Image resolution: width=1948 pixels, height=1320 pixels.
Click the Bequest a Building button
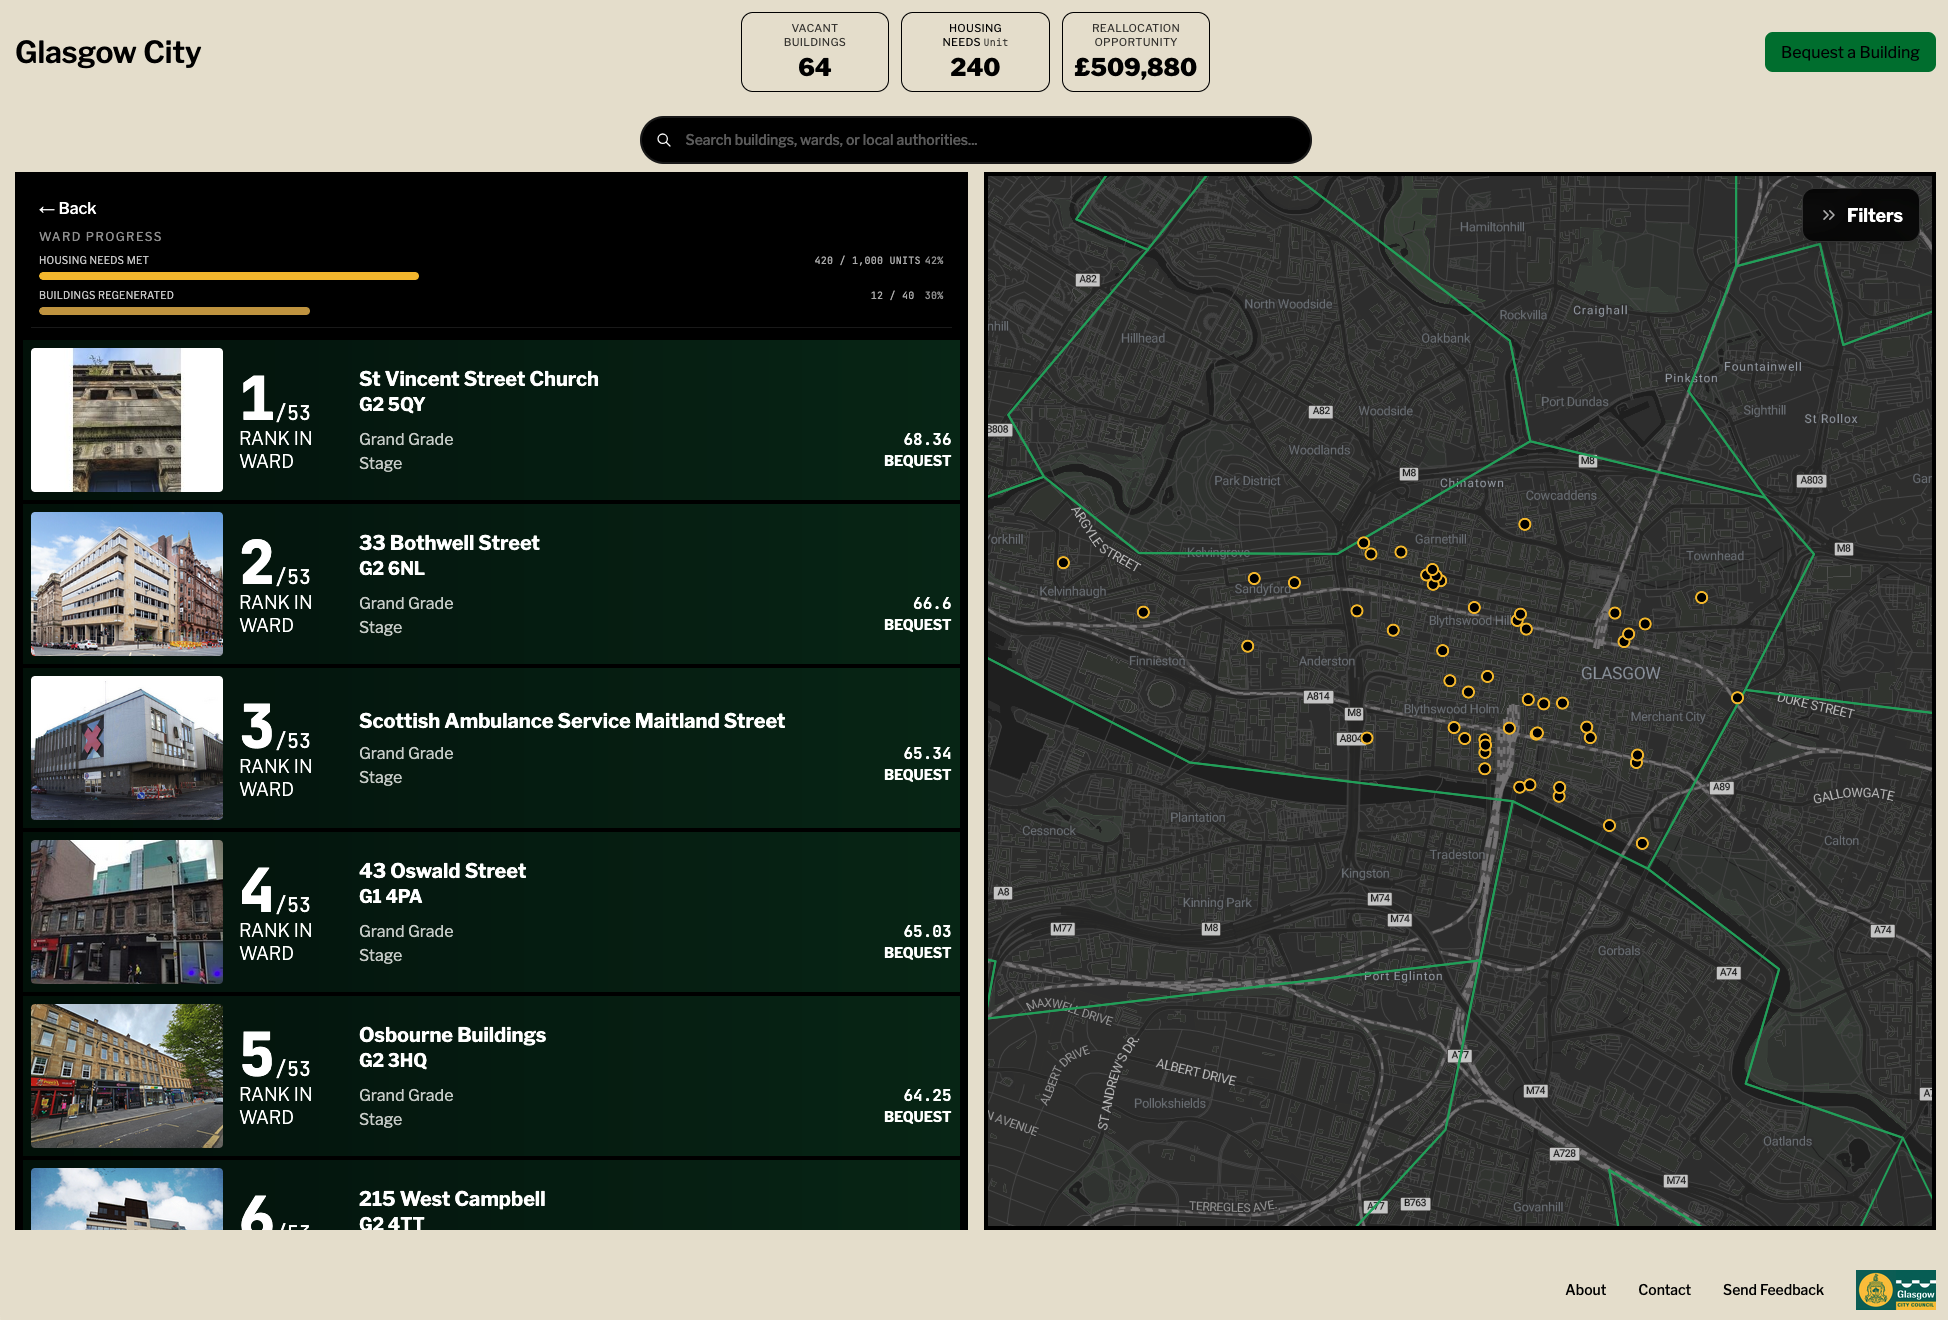pos(1849,52)
